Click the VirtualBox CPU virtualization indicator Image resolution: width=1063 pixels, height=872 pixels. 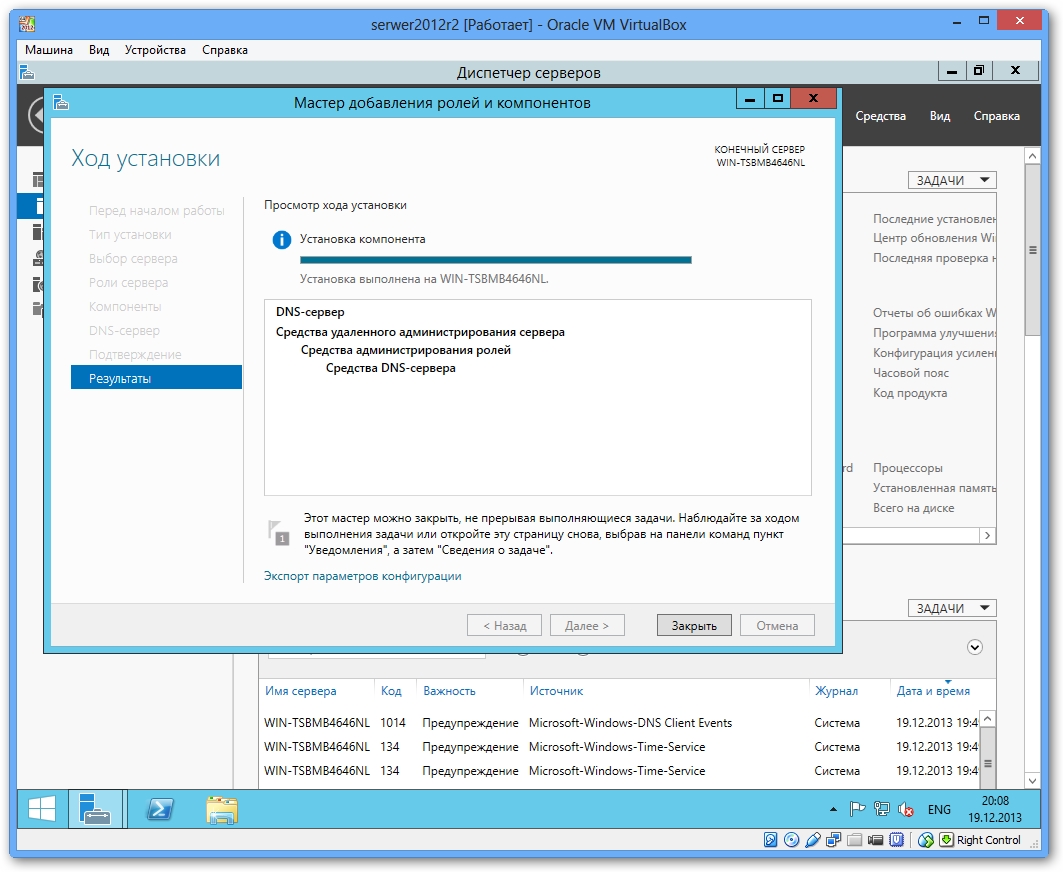coord(896,840)
